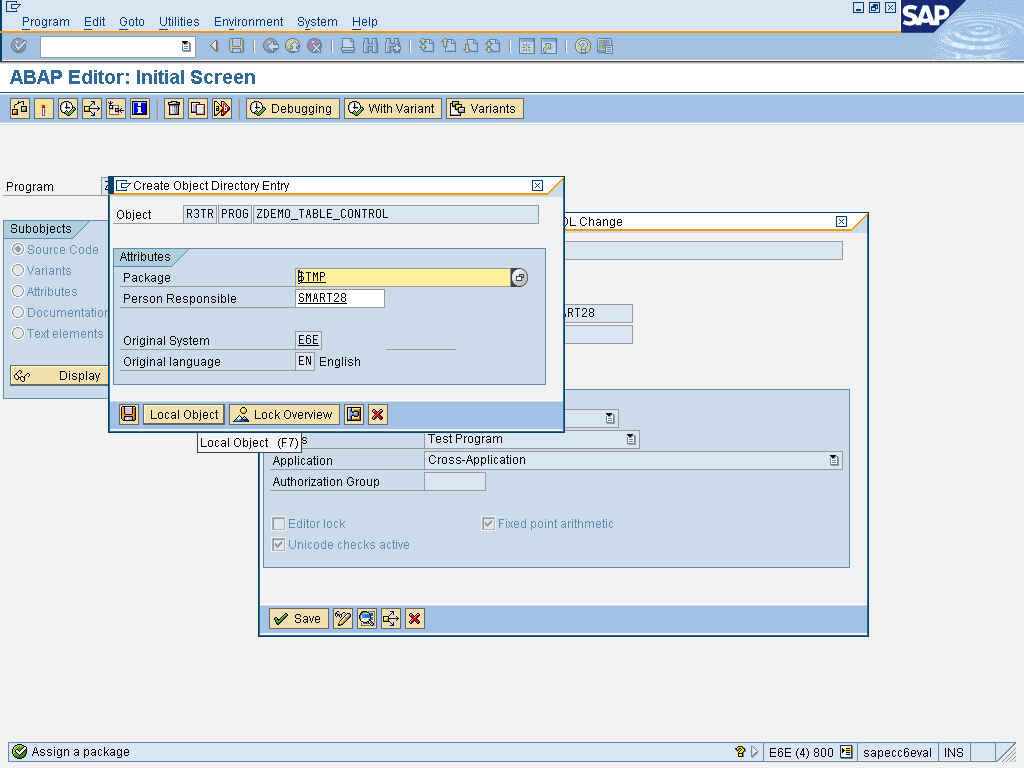Click Save in the attributes dialog
The image size is (1024, 768).
(x=298, y=618)
